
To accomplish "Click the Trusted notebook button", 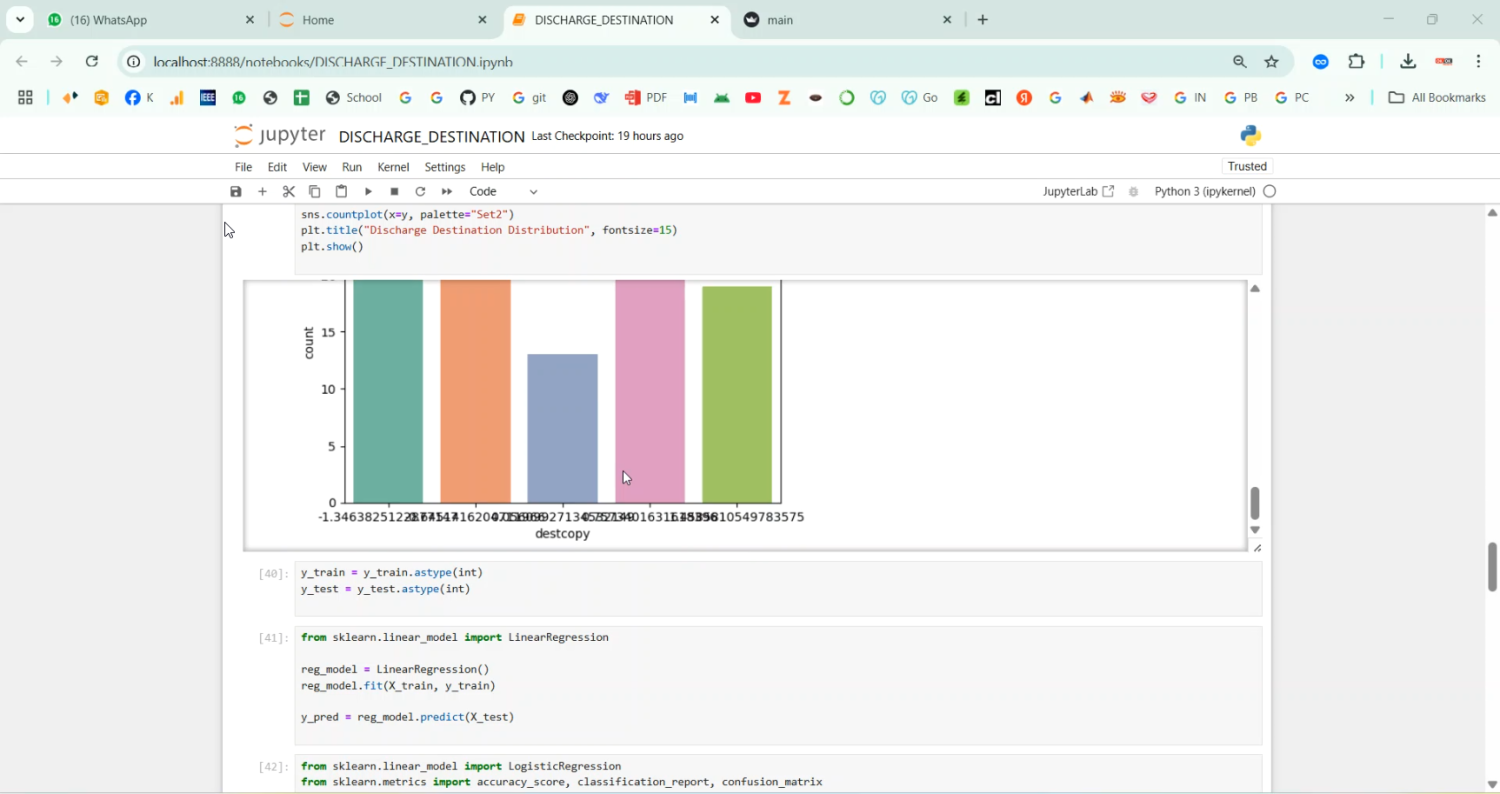I will click(1247, 166).
